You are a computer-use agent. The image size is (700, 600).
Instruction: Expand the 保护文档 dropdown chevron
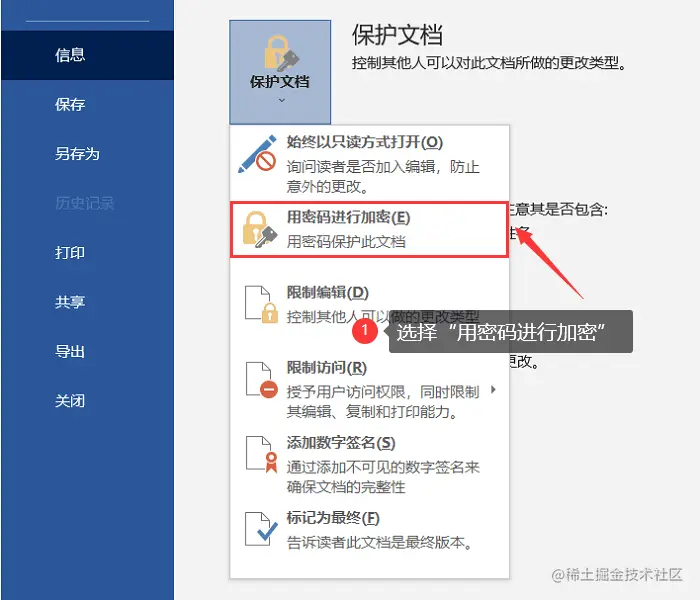(x=282, y=100)
